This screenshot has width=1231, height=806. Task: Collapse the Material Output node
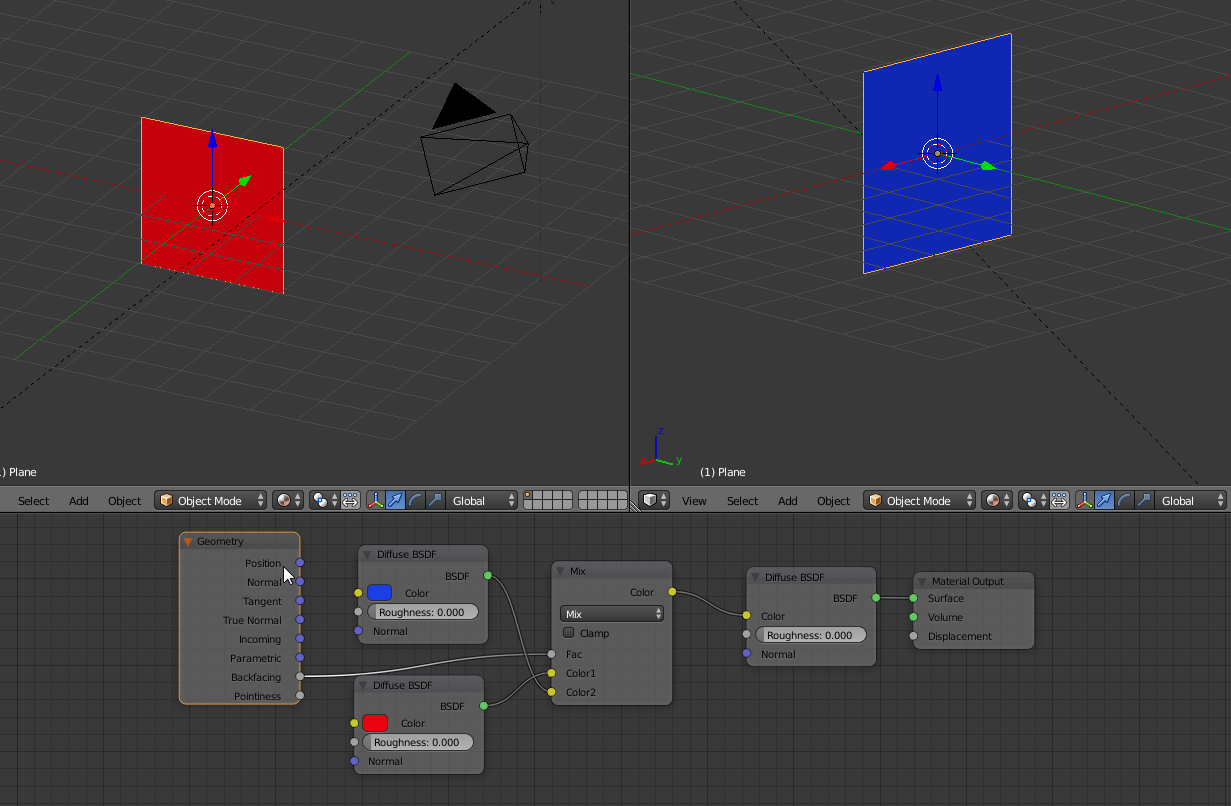pyautogui.click(x=922, y=581)
